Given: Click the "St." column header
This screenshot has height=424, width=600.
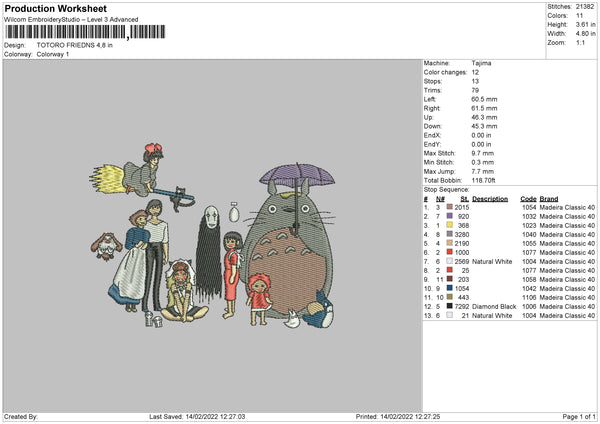Looking at the screenshot, I should tap(465, 199).
